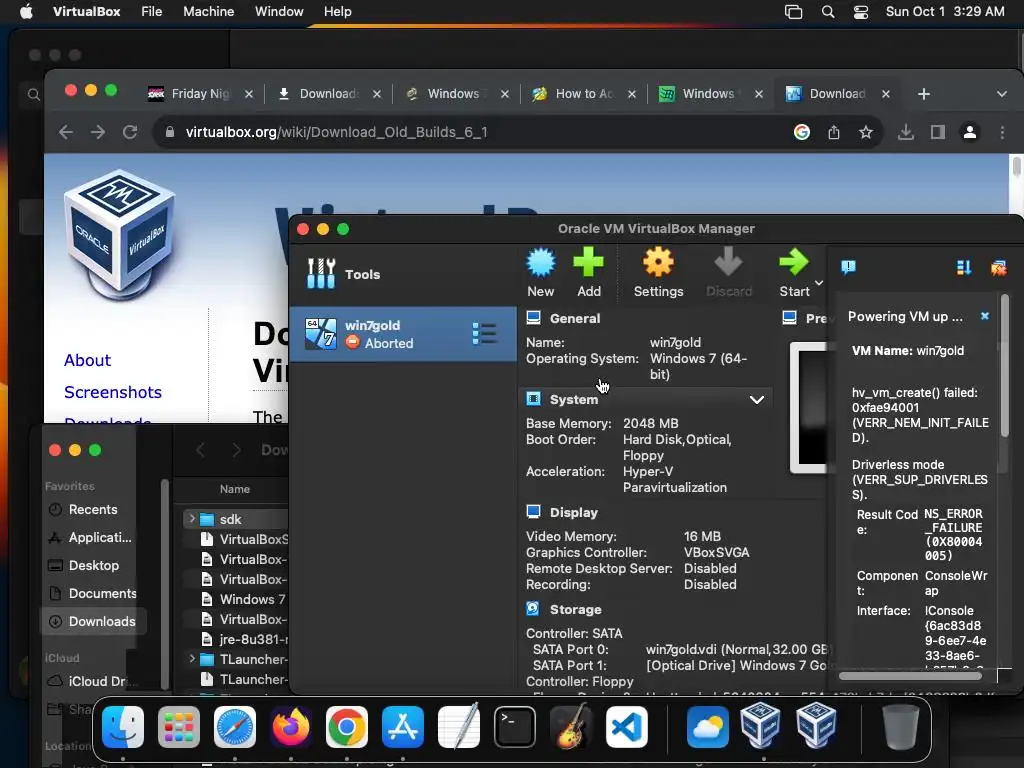Open Recents in Finder sidebar
Image resolution: width=1024 pixels, height=768 pixels.
93,509
